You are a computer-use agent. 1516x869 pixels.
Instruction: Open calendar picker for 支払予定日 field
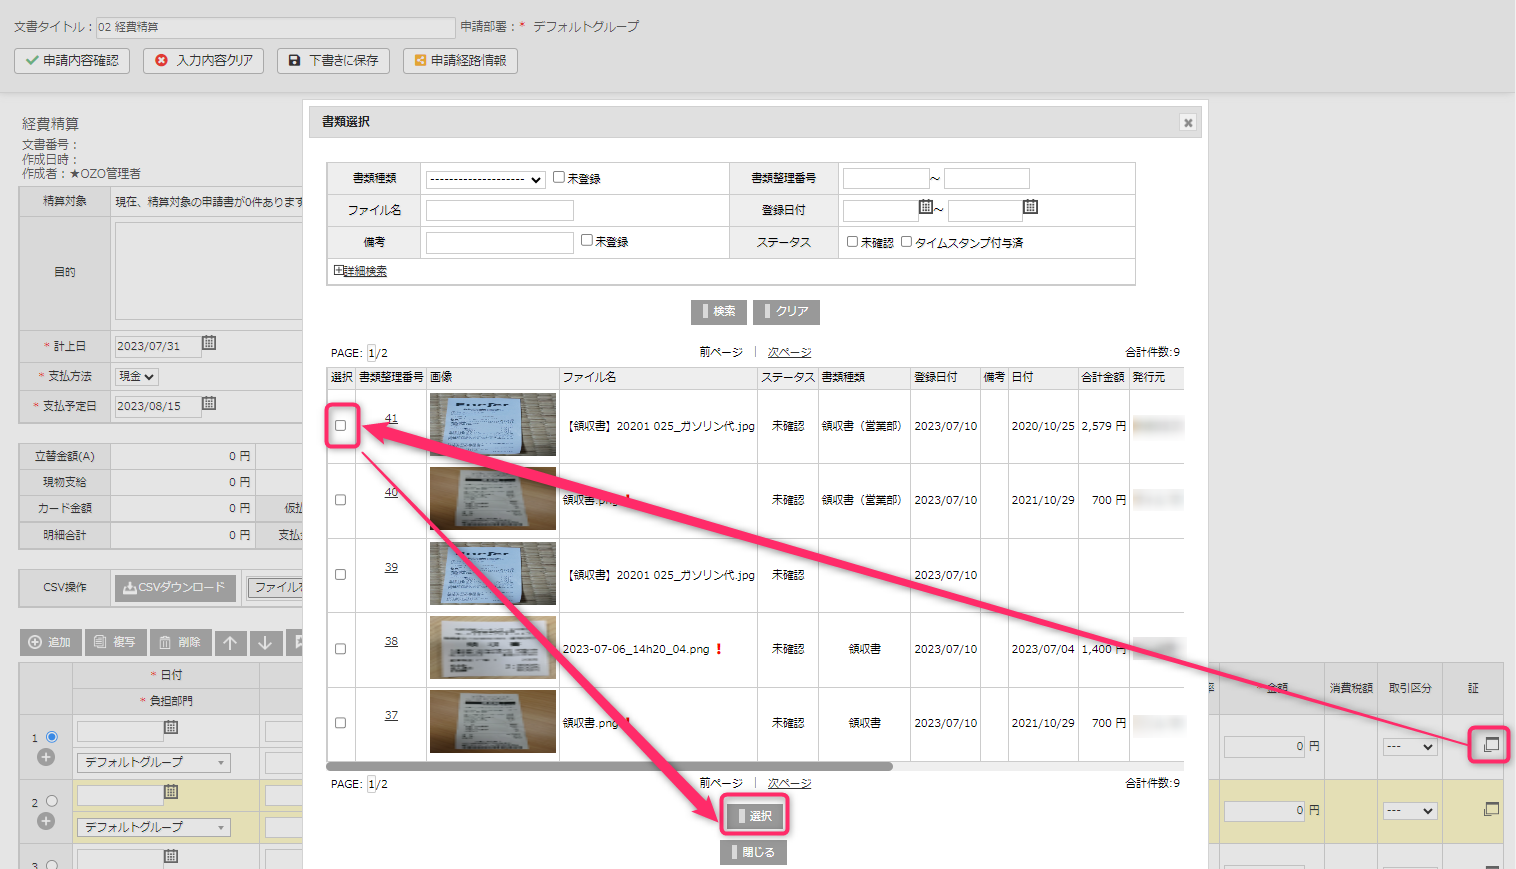[x=209, y=404]
